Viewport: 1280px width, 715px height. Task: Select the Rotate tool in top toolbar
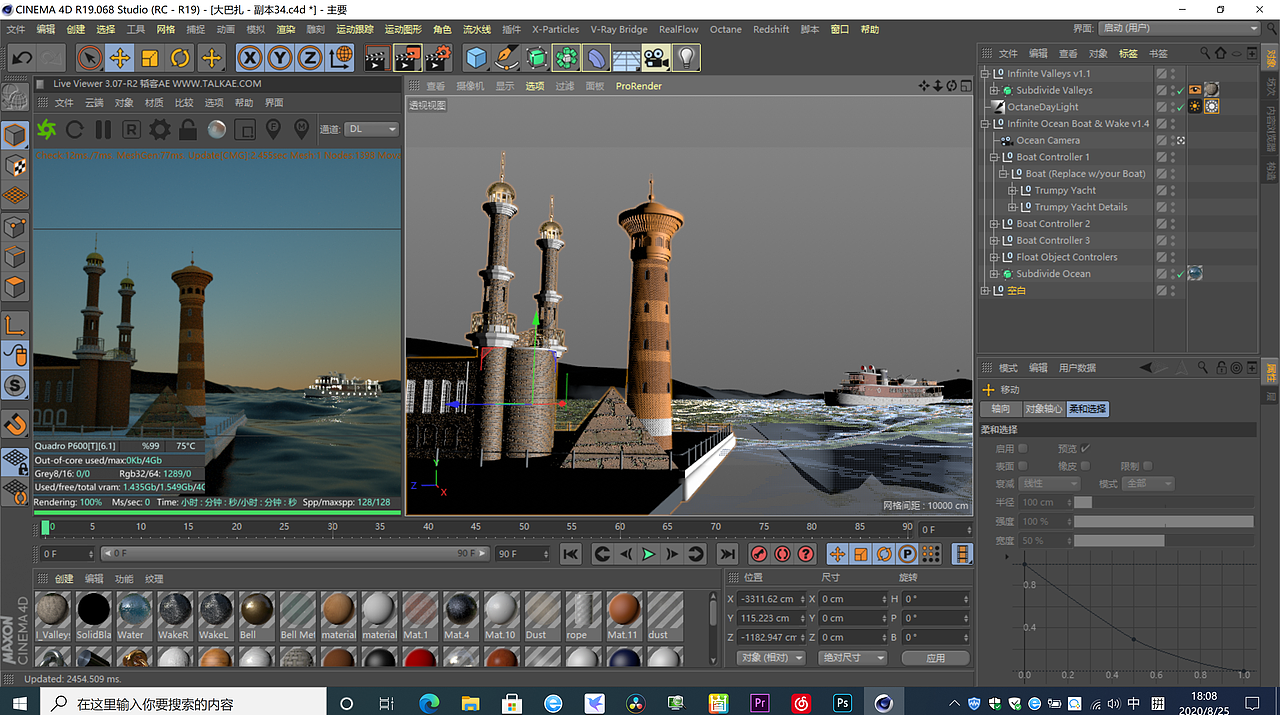[x=180, y=58]
